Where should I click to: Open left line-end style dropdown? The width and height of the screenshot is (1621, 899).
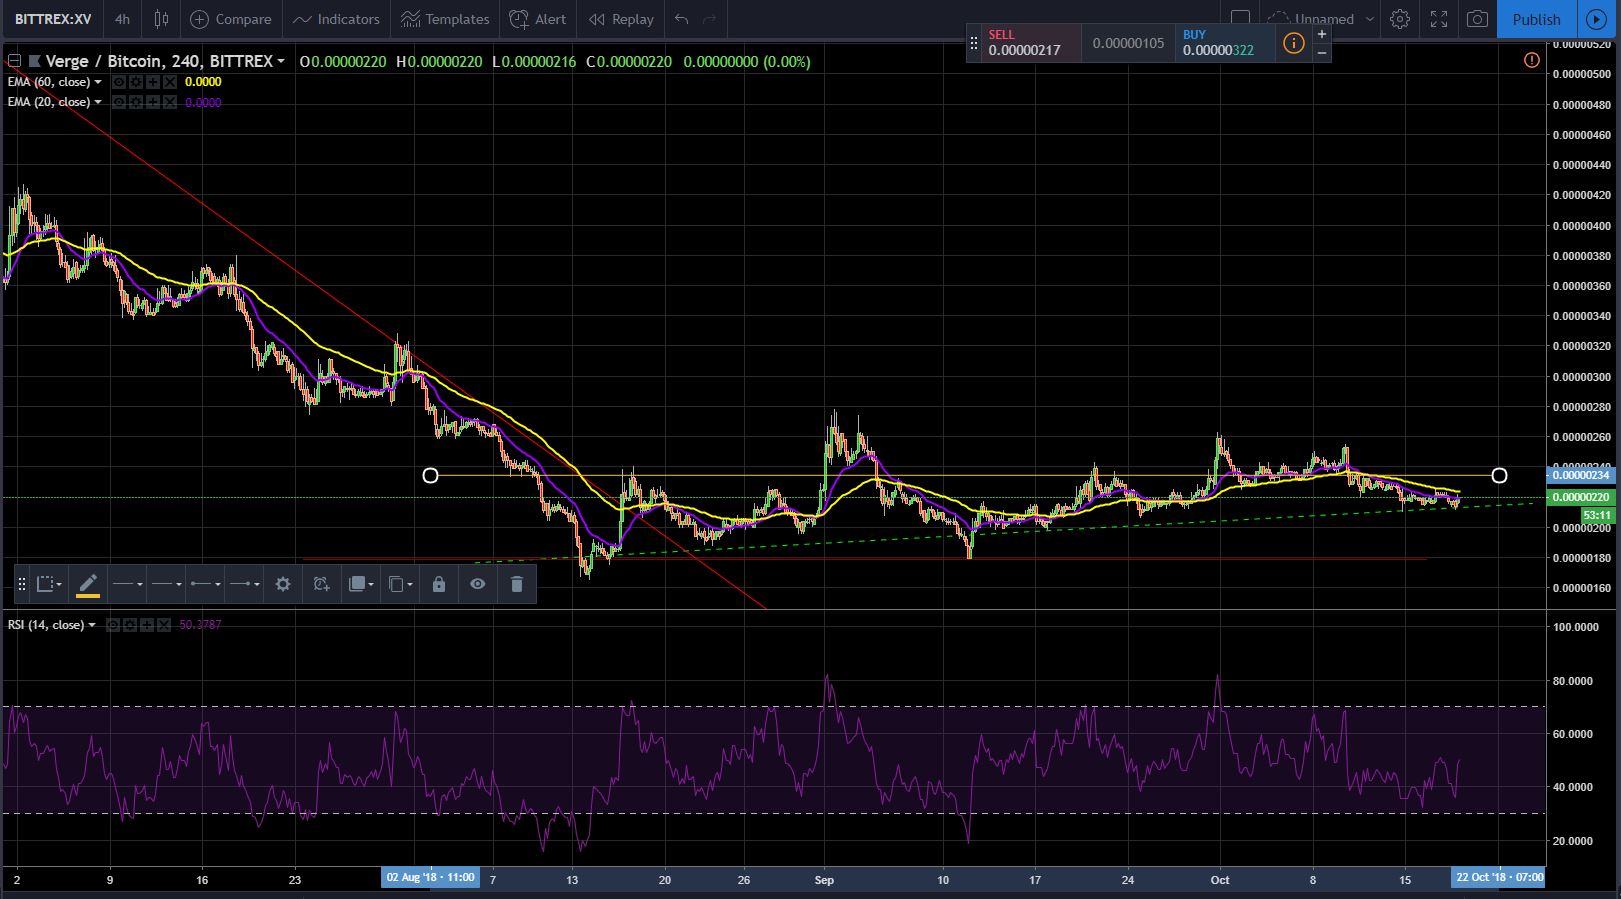[x=205, y=584]
